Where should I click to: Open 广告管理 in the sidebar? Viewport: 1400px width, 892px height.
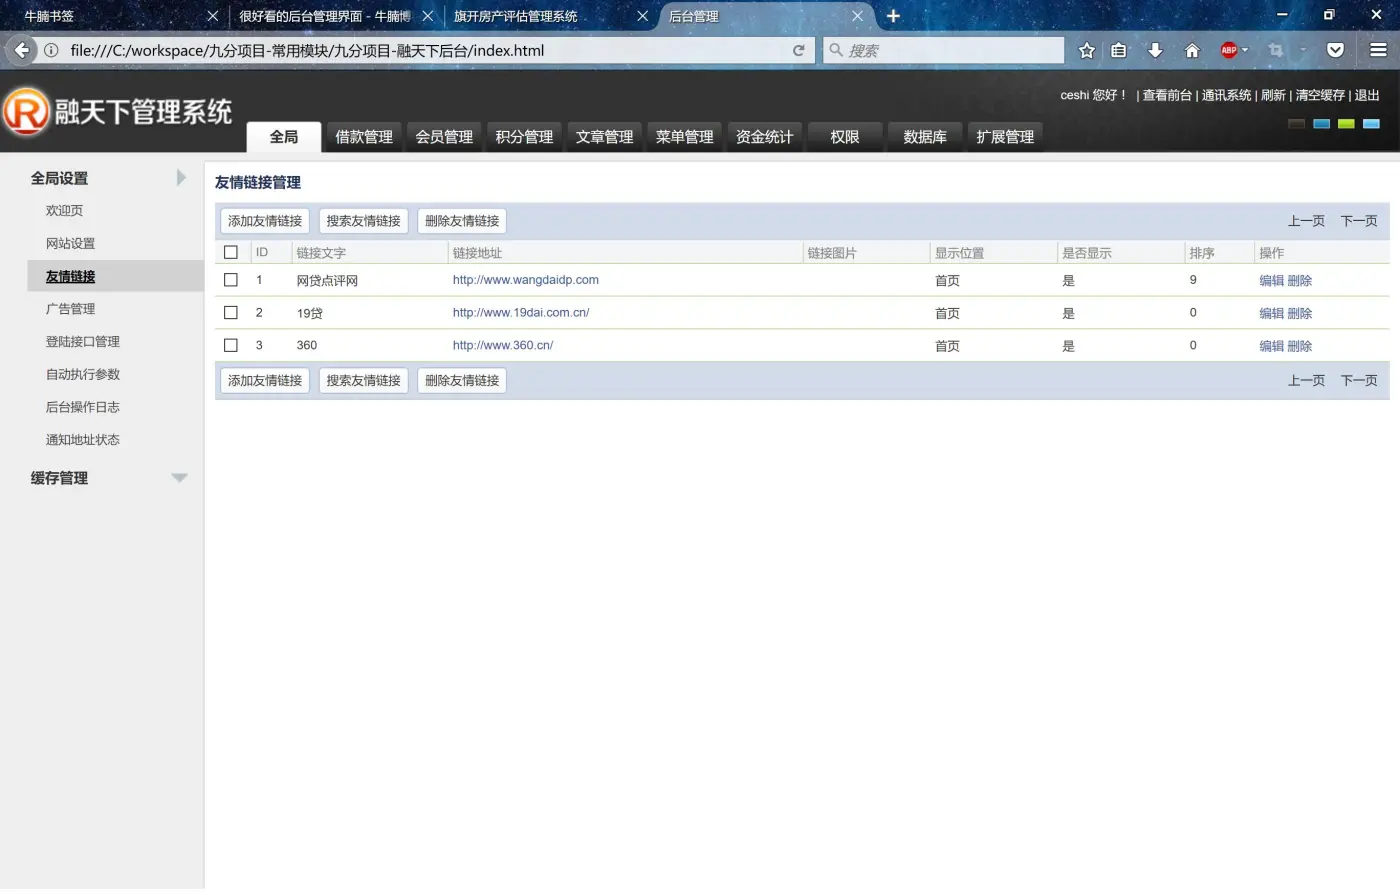click(x=70, y=309)
